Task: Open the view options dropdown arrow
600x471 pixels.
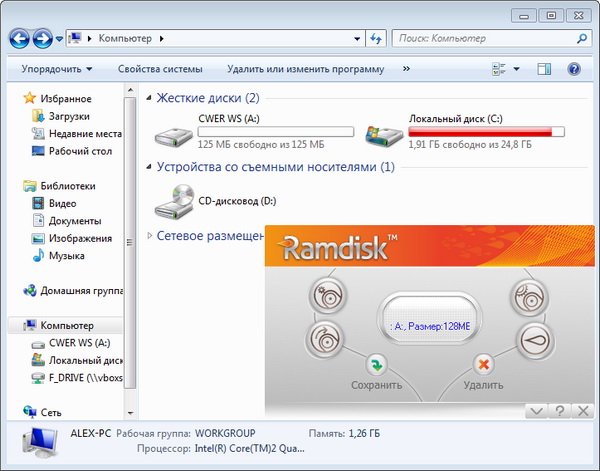Action: [516, 69]
